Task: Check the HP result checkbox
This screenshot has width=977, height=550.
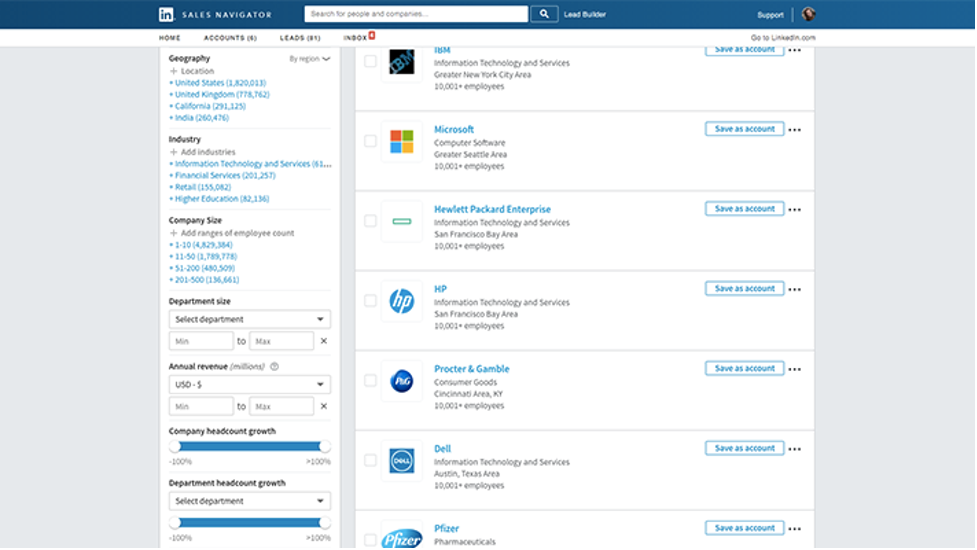Action: point(371,300)
